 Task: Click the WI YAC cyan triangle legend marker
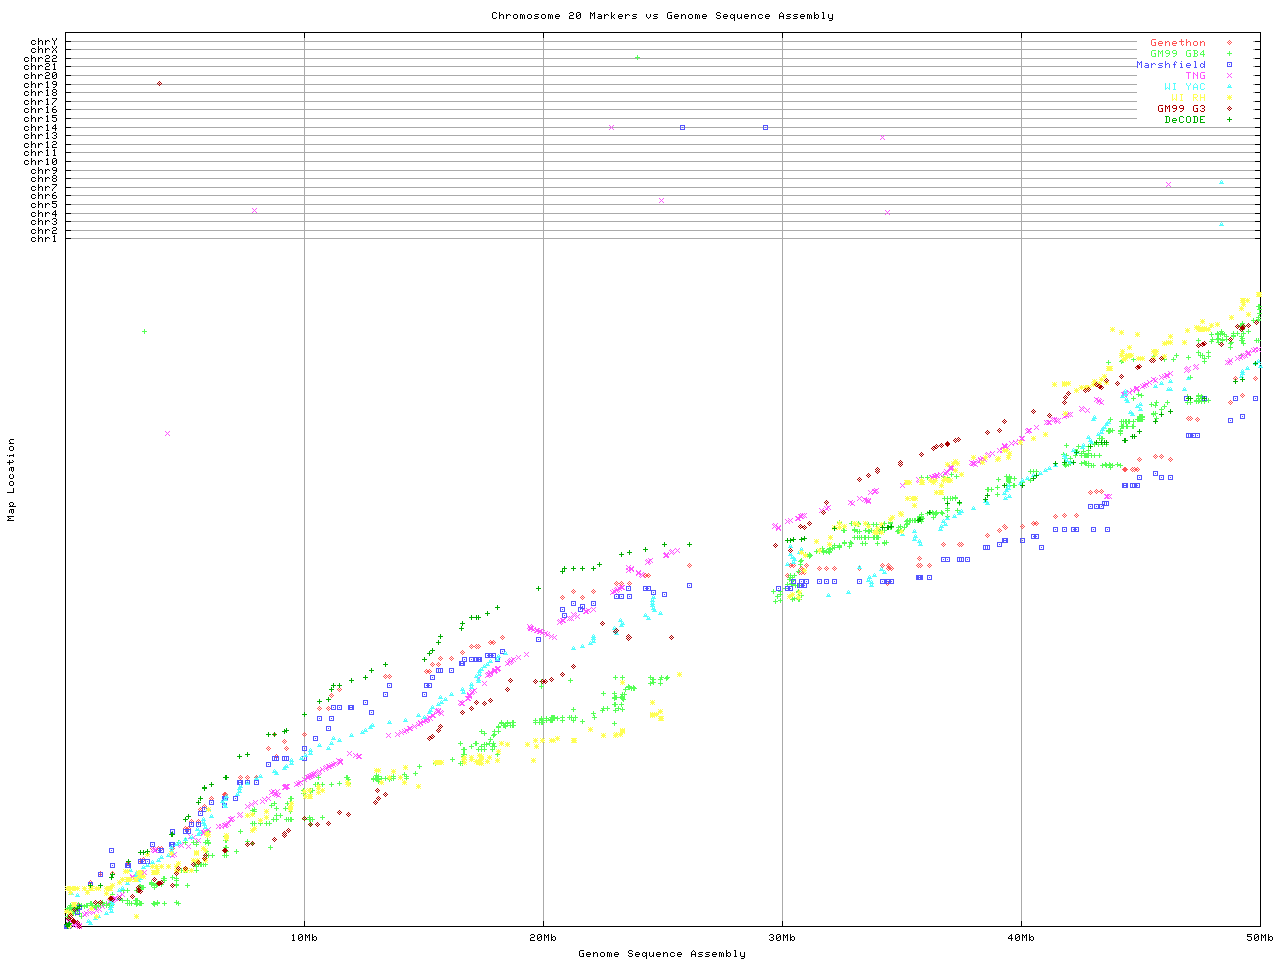pos(1229,87)
